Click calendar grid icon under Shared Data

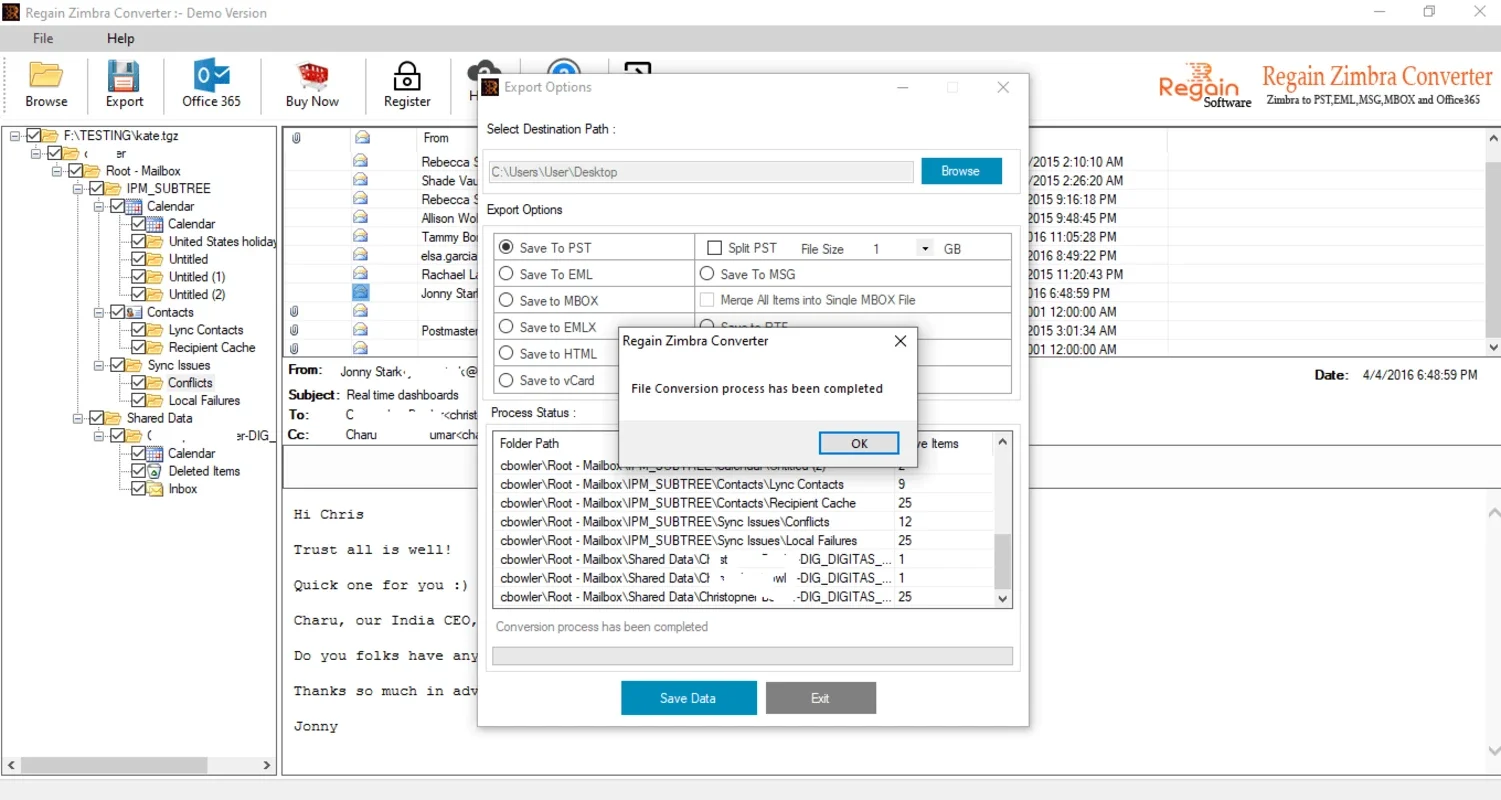point(154,453)
